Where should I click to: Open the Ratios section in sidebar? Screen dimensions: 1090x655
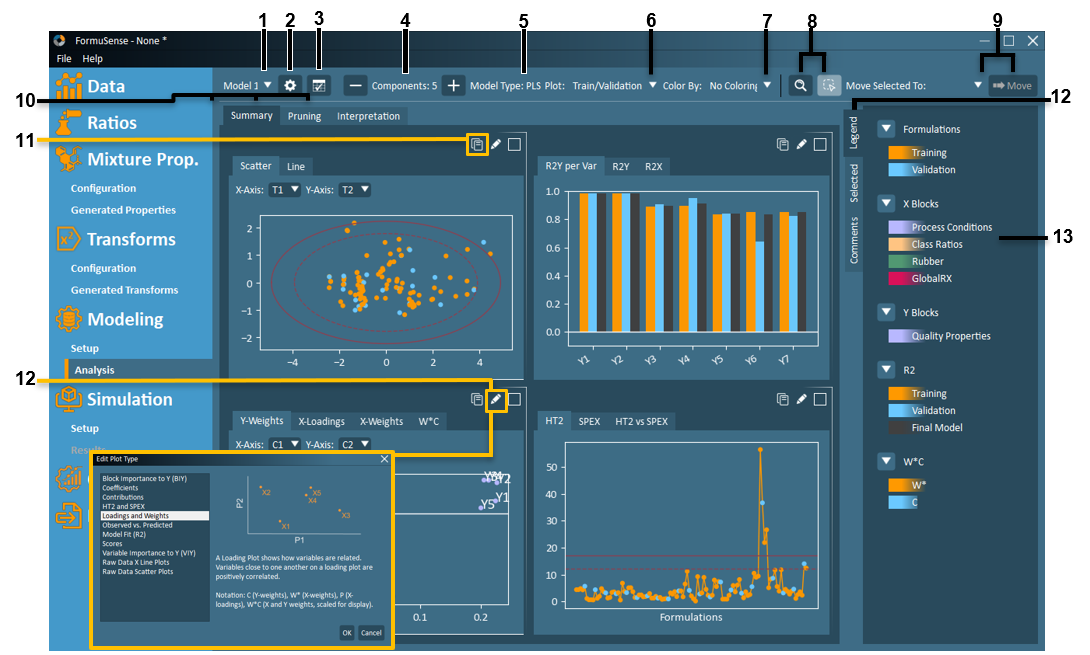(x=111, y=123)
